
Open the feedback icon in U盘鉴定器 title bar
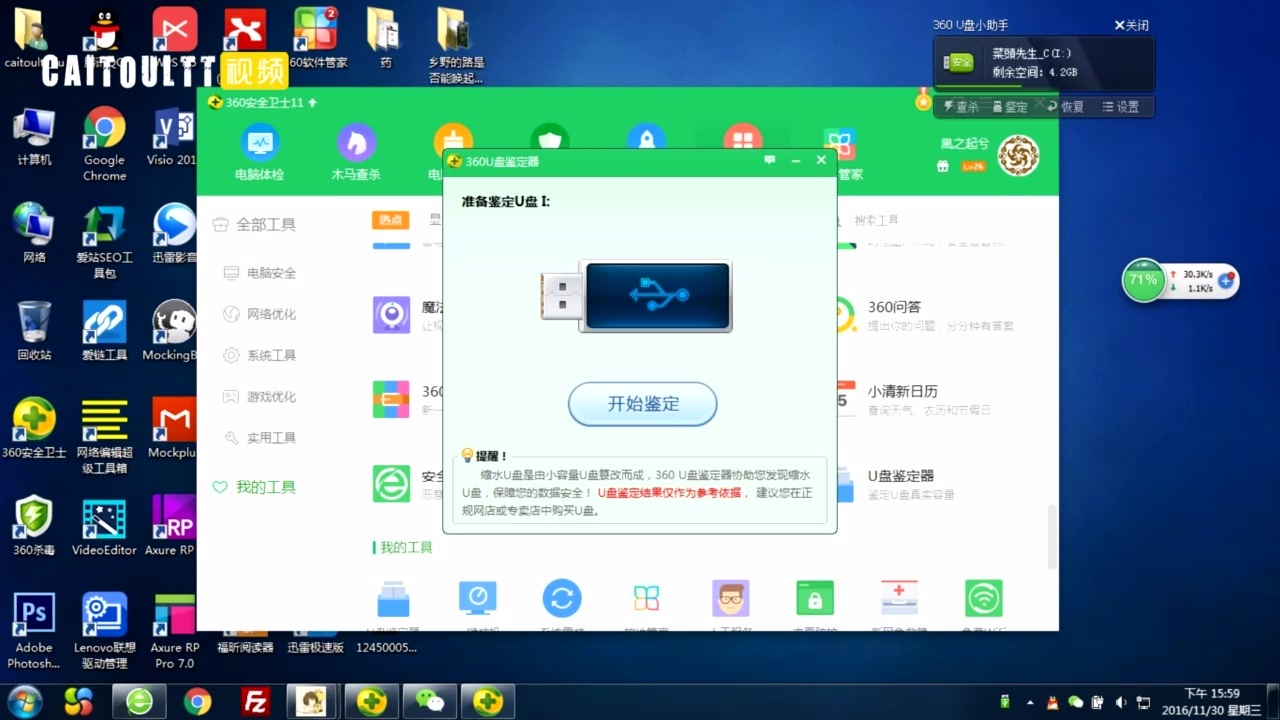[769, 160]
